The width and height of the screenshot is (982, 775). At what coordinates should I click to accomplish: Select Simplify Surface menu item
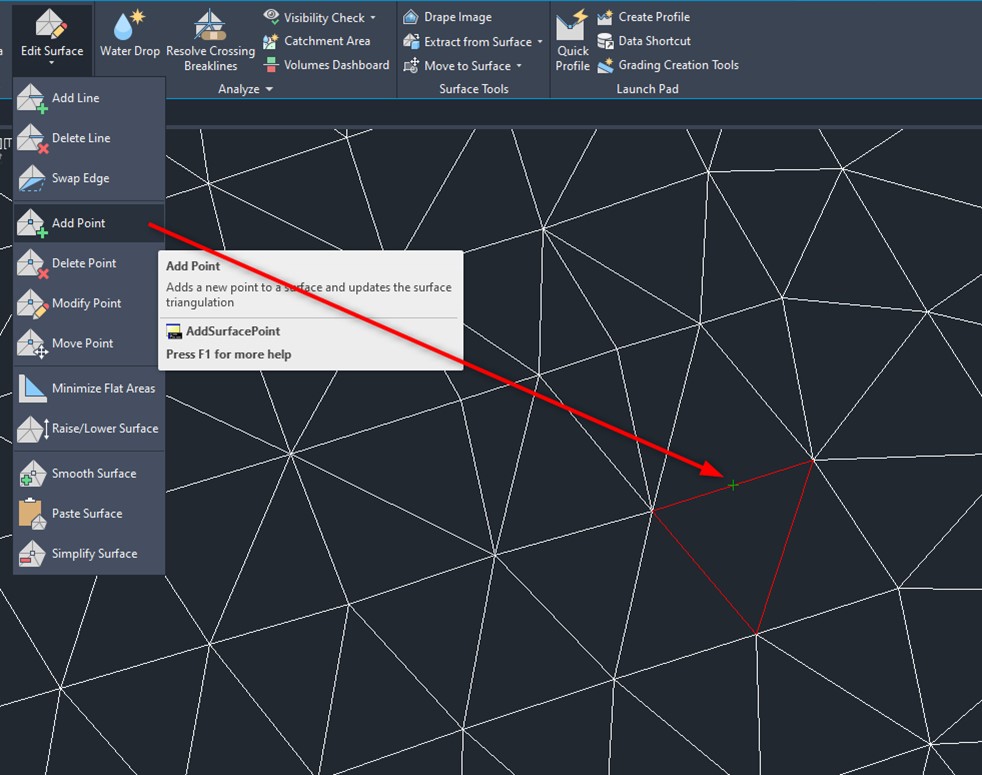94,553
